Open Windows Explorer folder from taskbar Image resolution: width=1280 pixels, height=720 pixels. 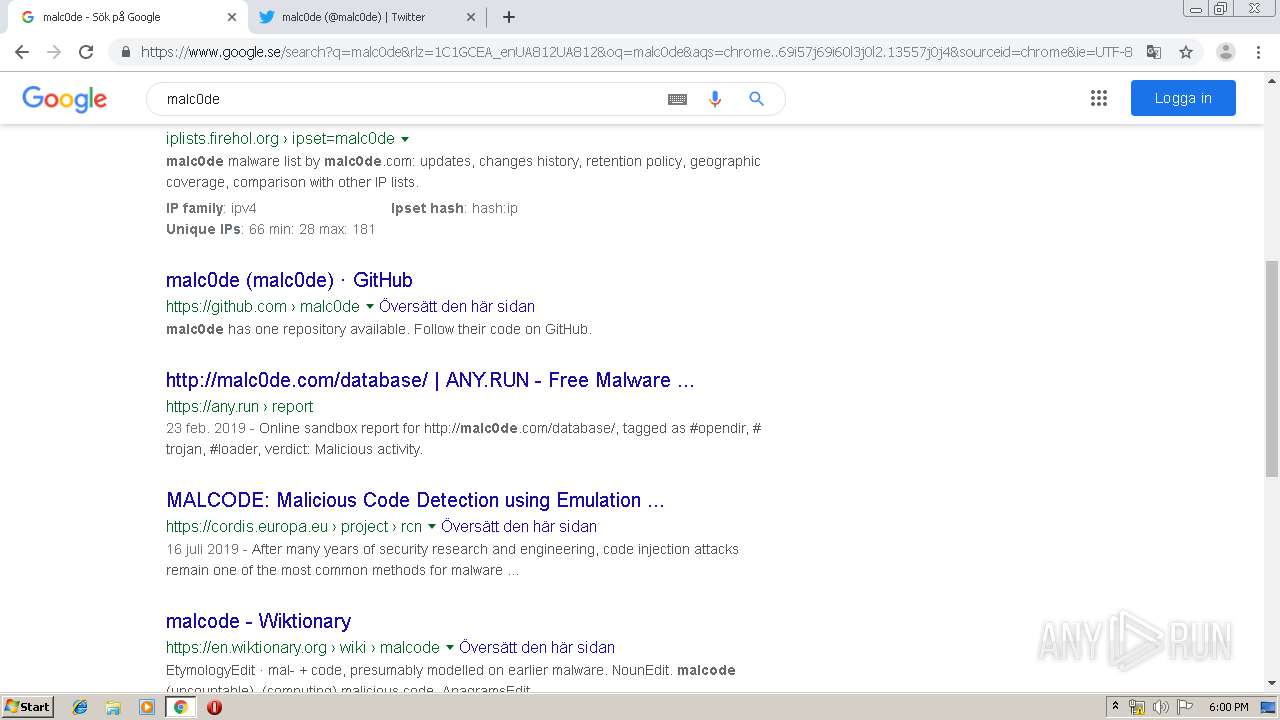[x=113, y=707]
